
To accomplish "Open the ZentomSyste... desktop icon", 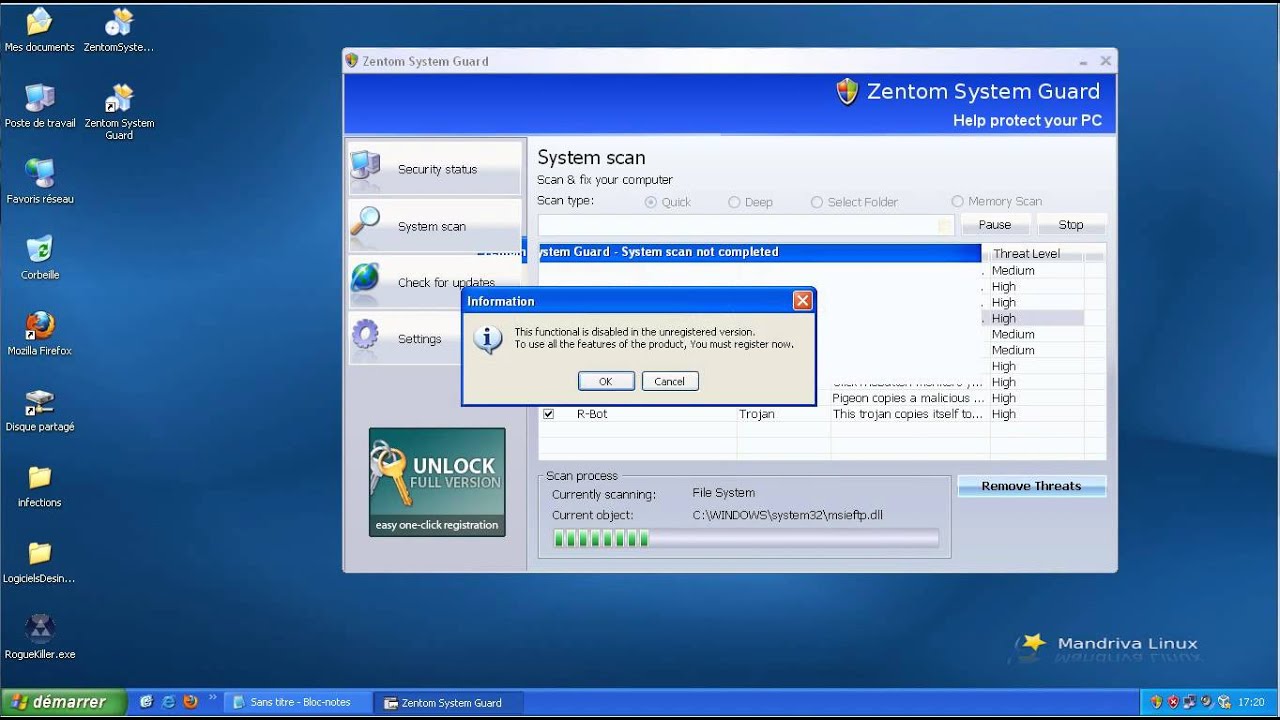I will pyautogui.click(x=119, y=30).
